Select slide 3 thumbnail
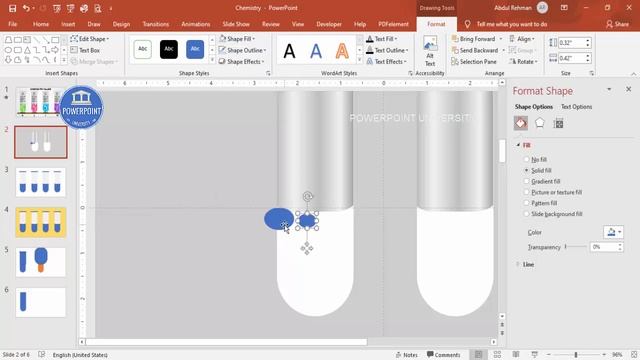 pos(40,182)
